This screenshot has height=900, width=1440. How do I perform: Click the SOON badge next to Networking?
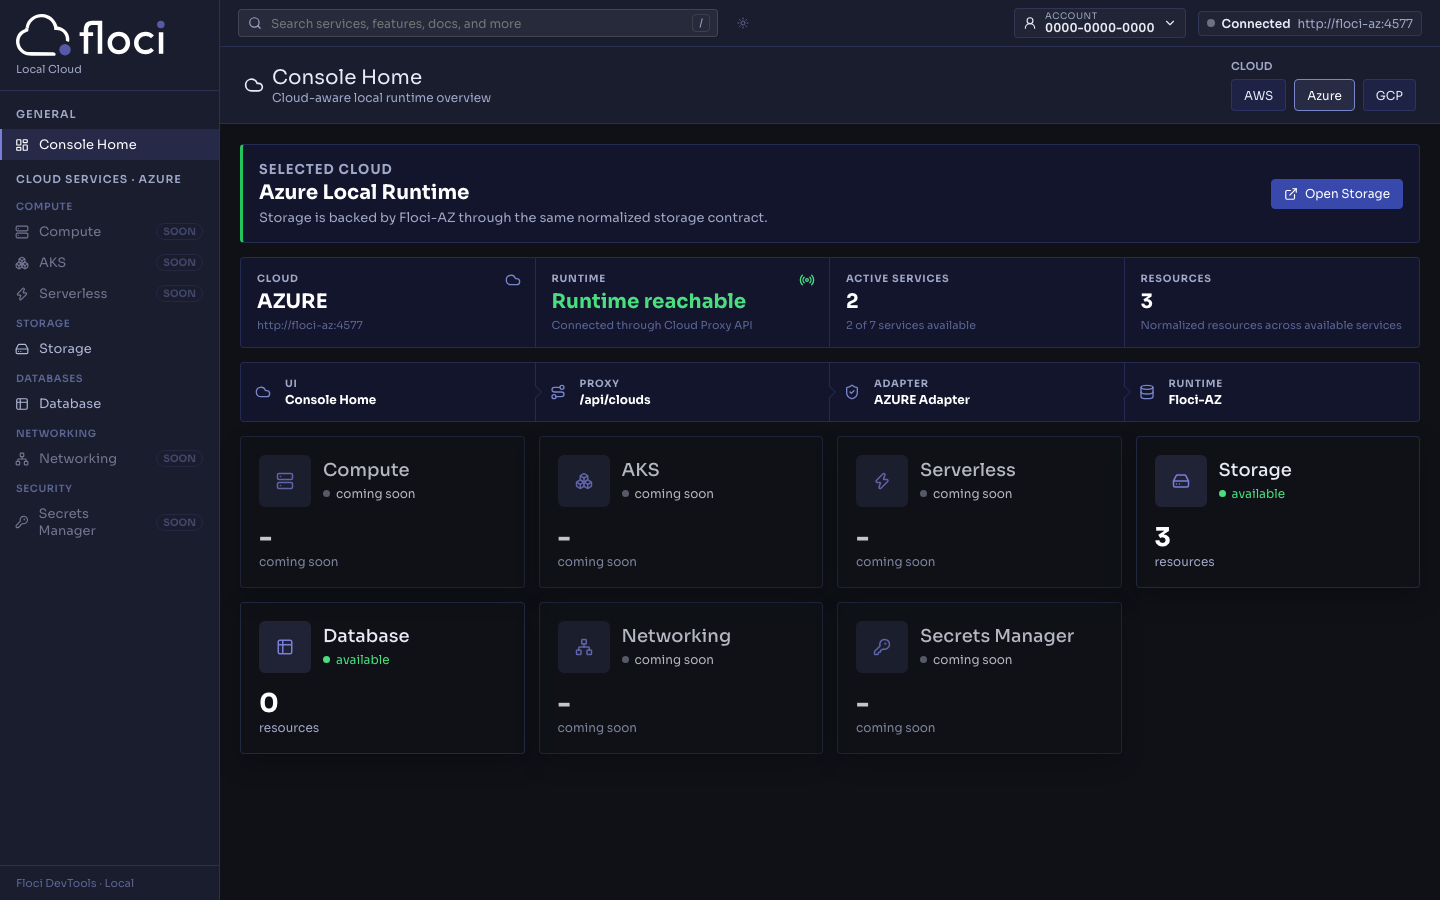pyautogui.click(x=180, y=458)
